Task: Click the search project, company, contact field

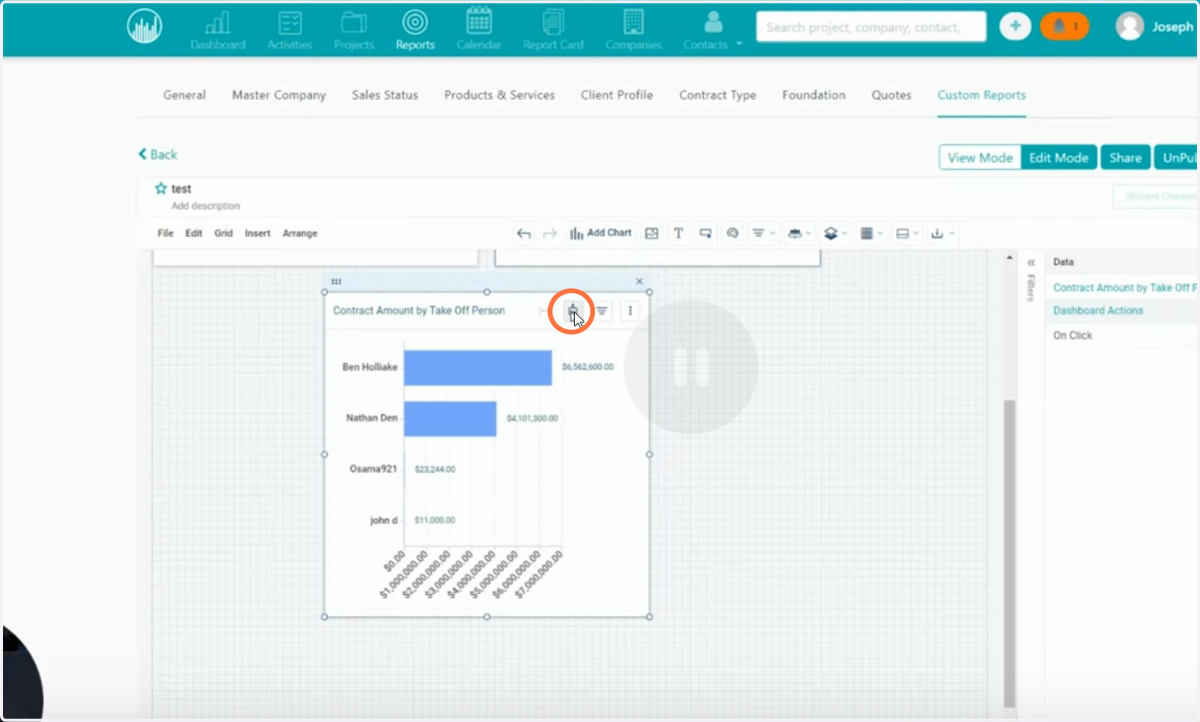Action: 870,27
